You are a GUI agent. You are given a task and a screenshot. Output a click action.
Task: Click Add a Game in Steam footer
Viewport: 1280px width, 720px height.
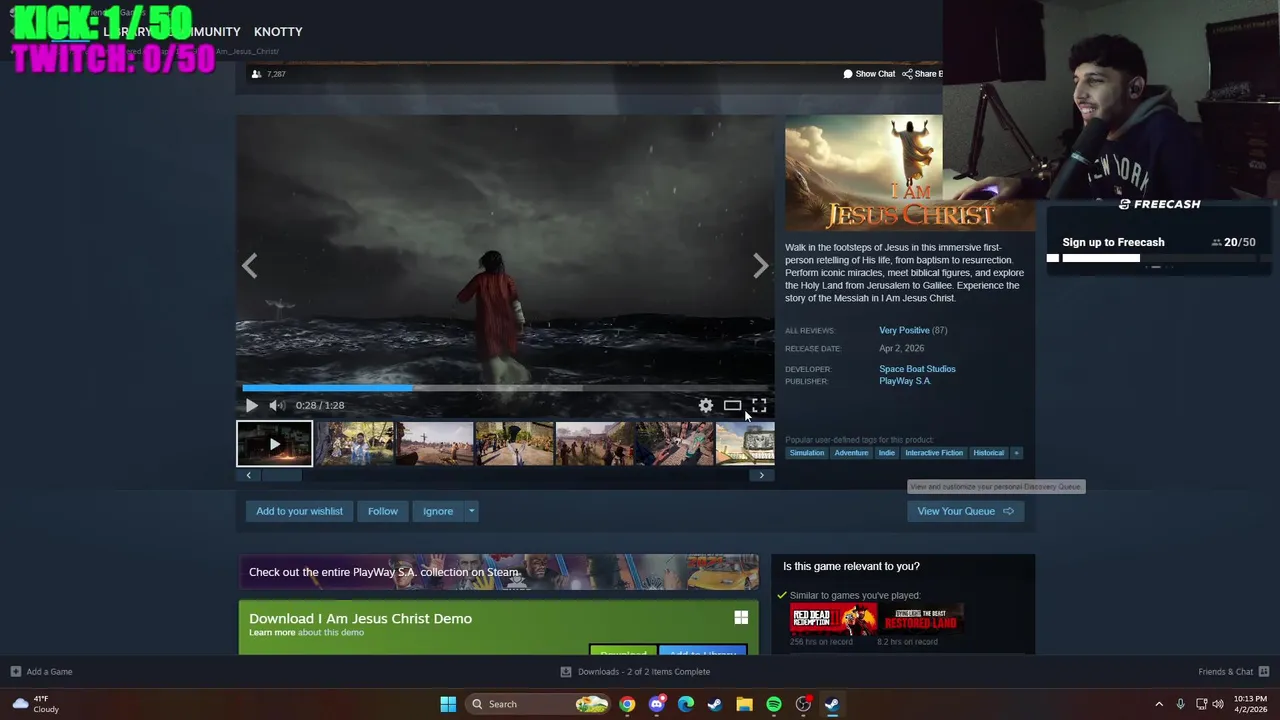[x=41, y=672]
